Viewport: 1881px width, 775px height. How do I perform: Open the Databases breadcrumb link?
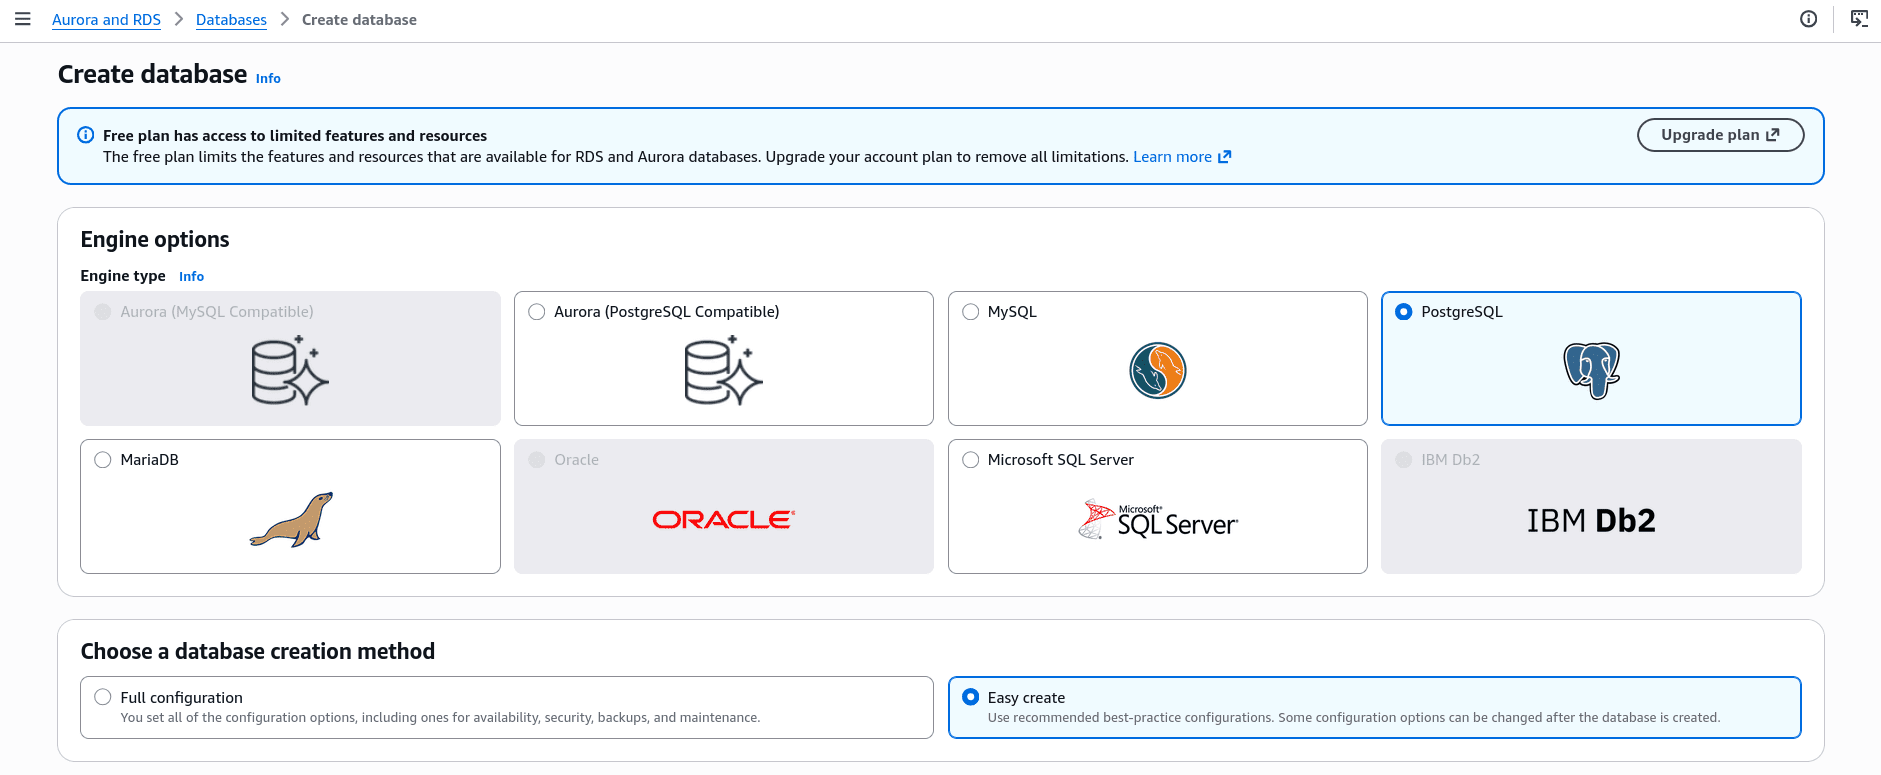231,20
